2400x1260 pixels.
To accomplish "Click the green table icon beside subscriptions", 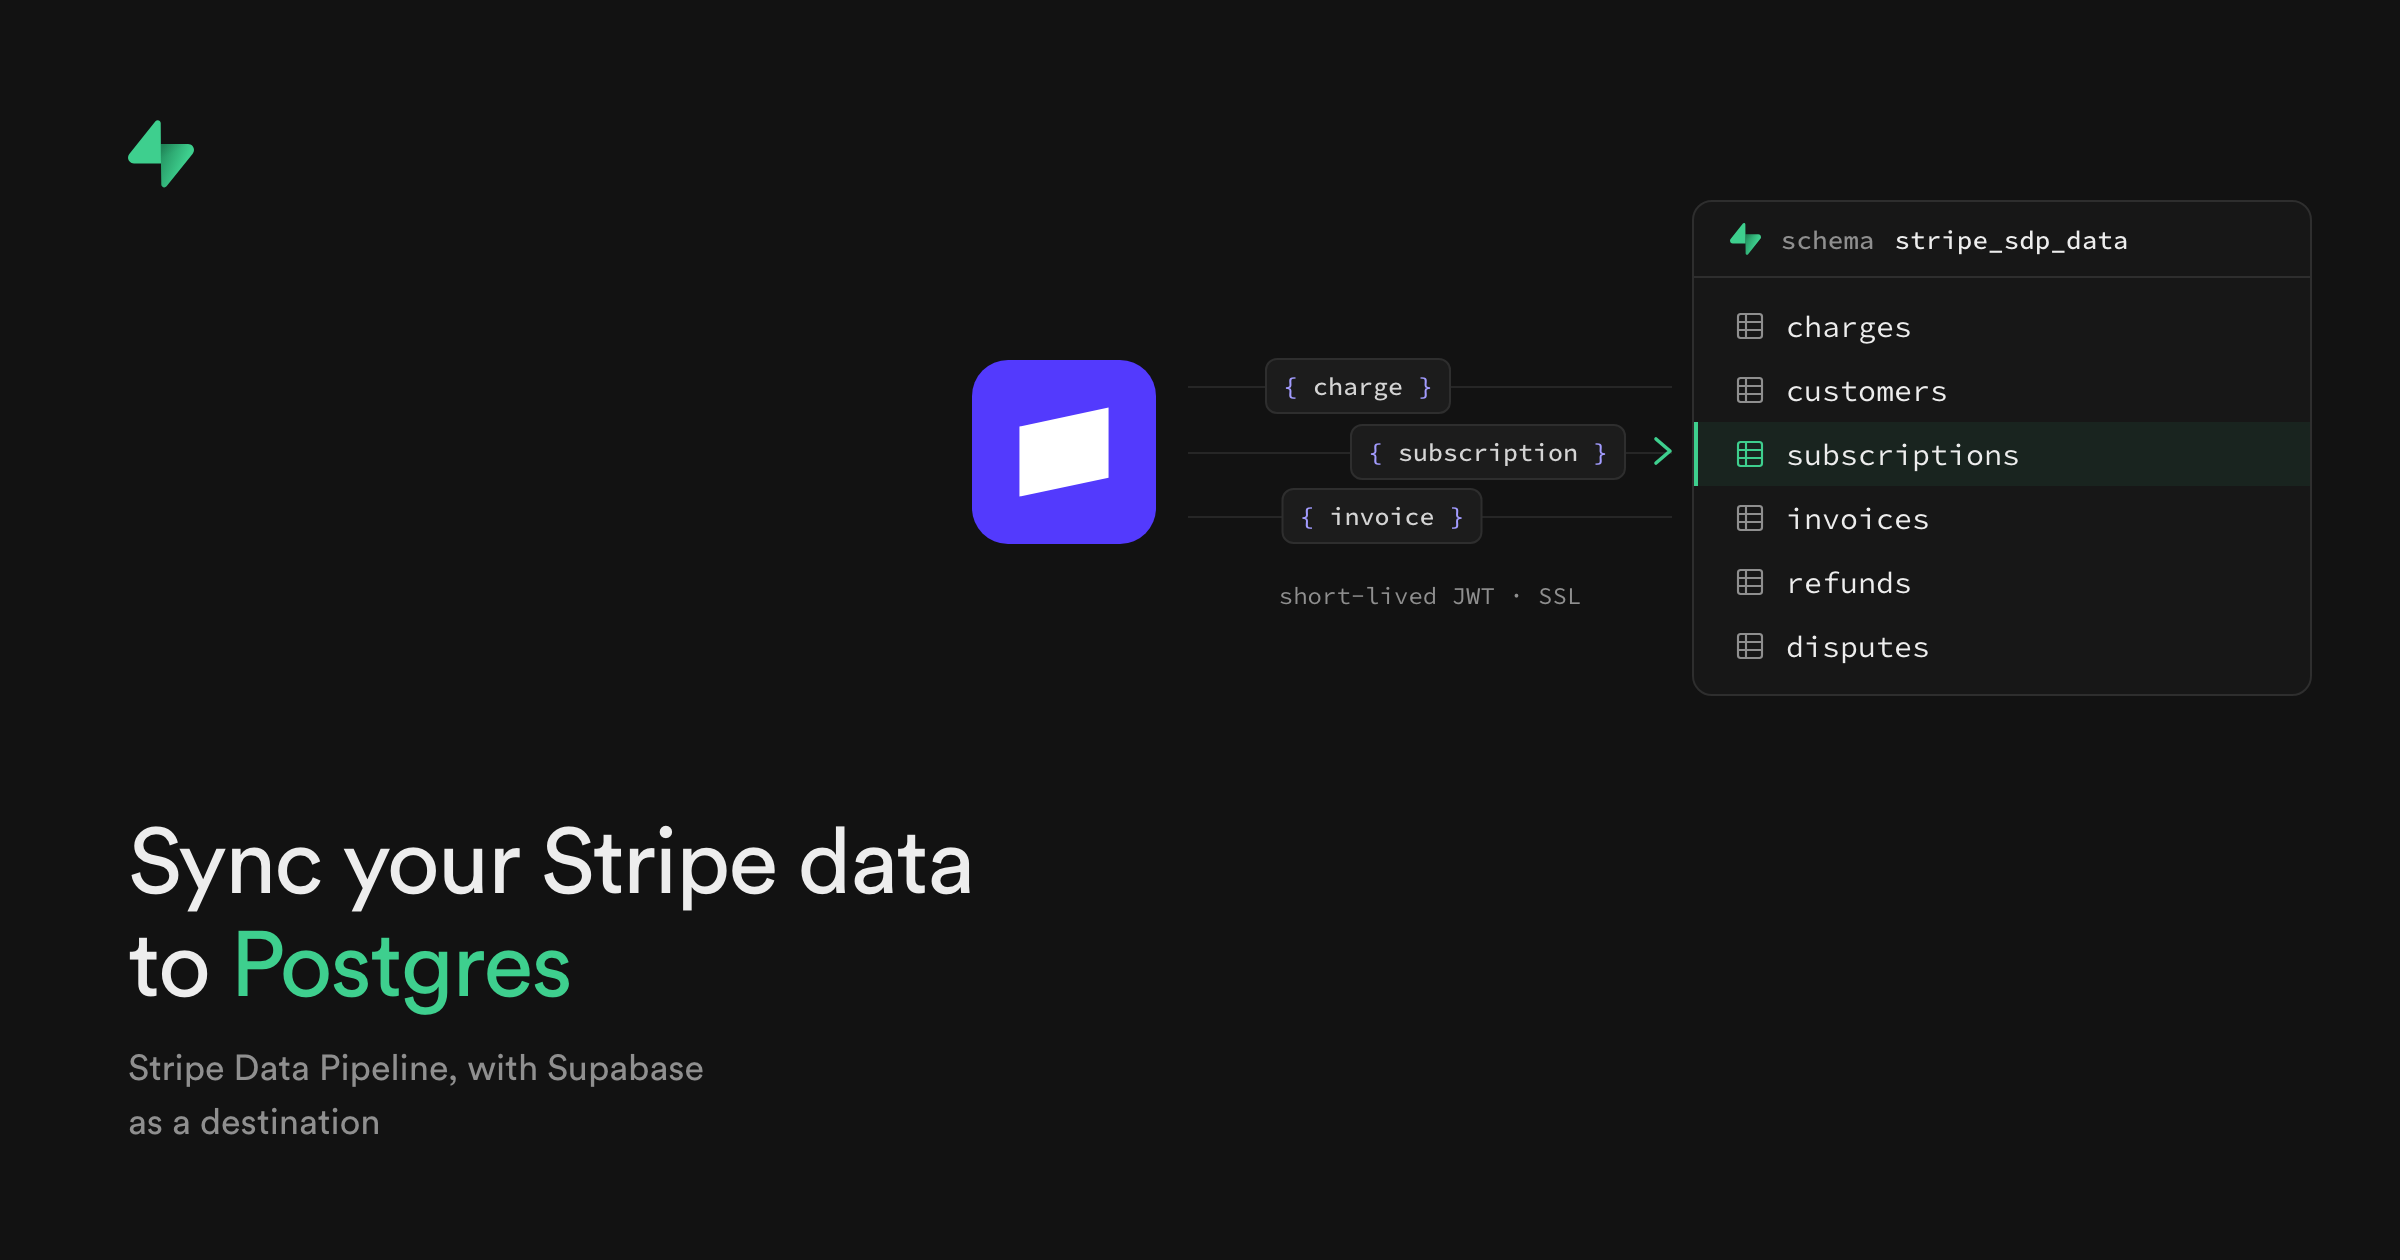I will pyautogui.click(x=1750, y=454).
